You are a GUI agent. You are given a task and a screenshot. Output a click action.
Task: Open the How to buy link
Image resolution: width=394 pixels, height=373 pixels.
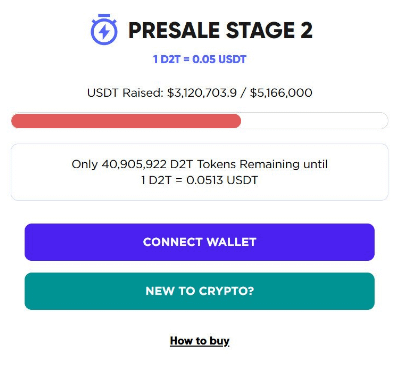pyautogui.click(x=200, y=341)
